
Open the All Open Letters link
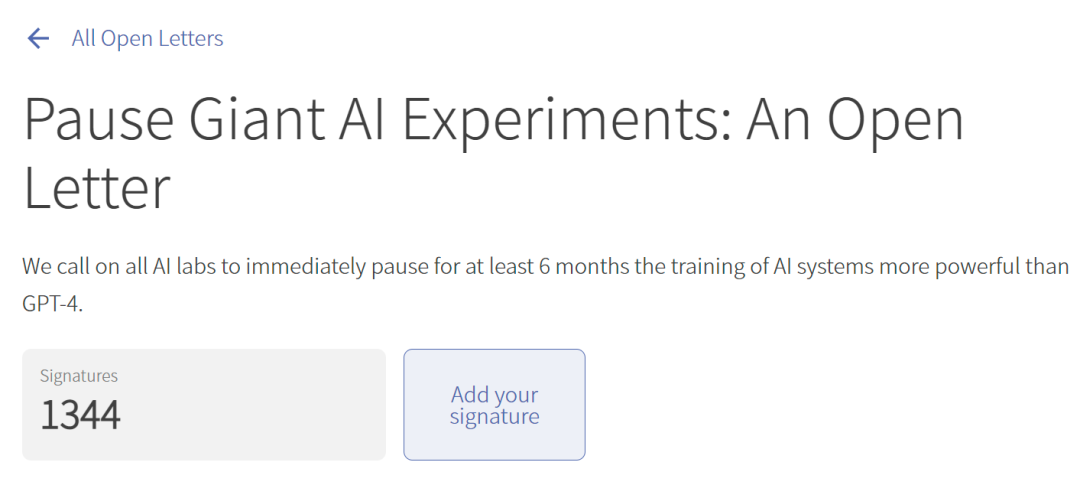pos(147,39)
